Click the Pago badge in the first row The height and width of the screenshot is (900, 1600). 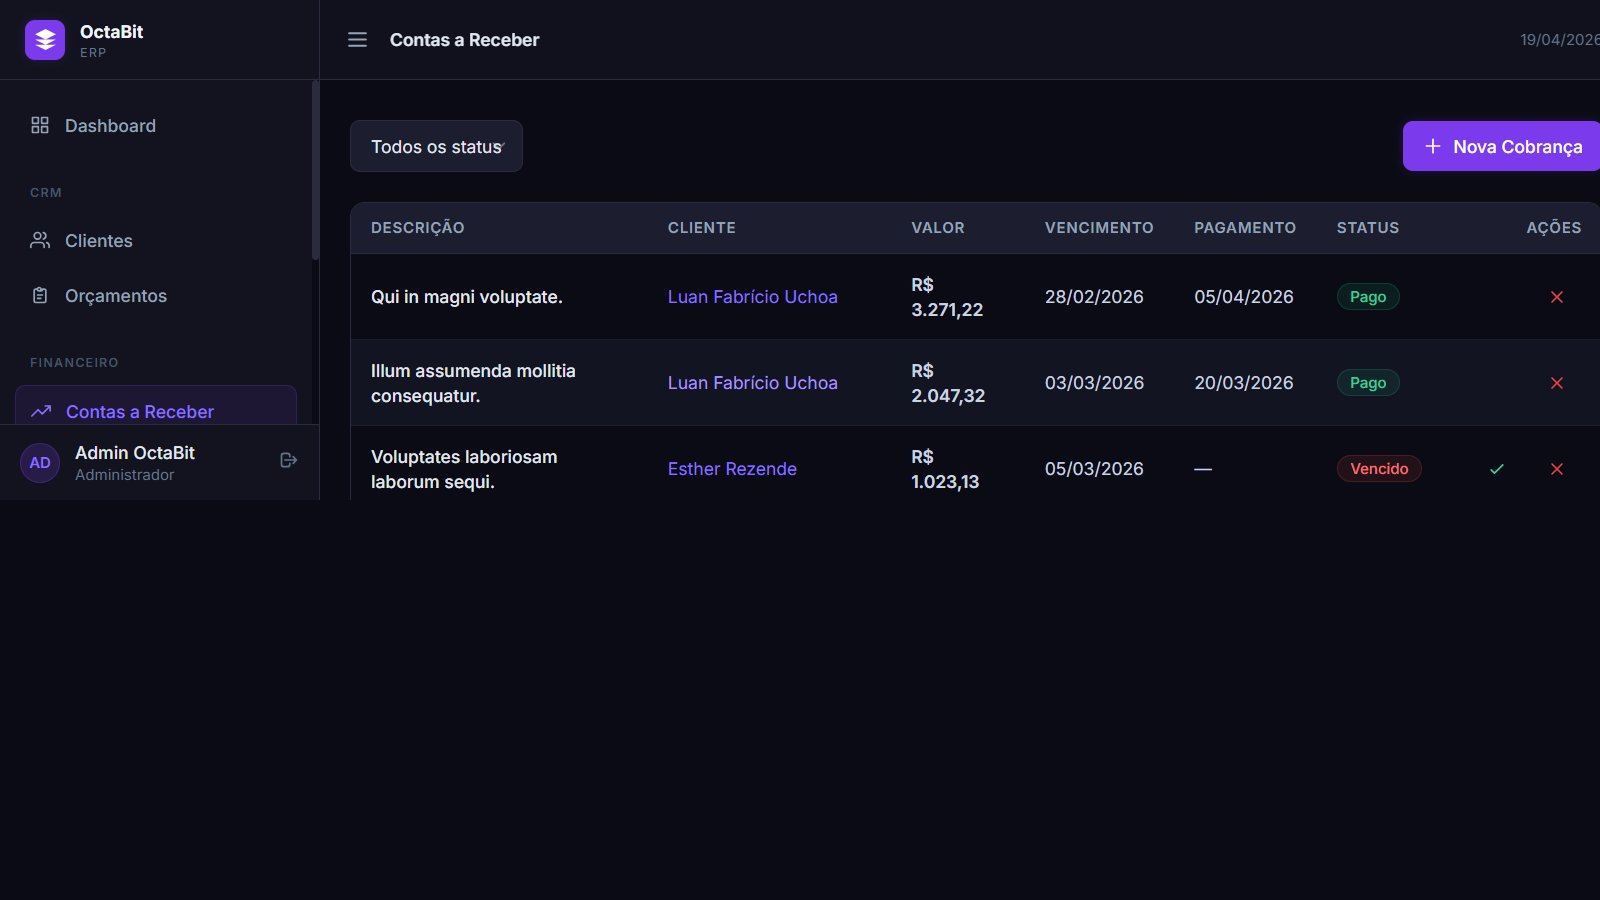1367,297
